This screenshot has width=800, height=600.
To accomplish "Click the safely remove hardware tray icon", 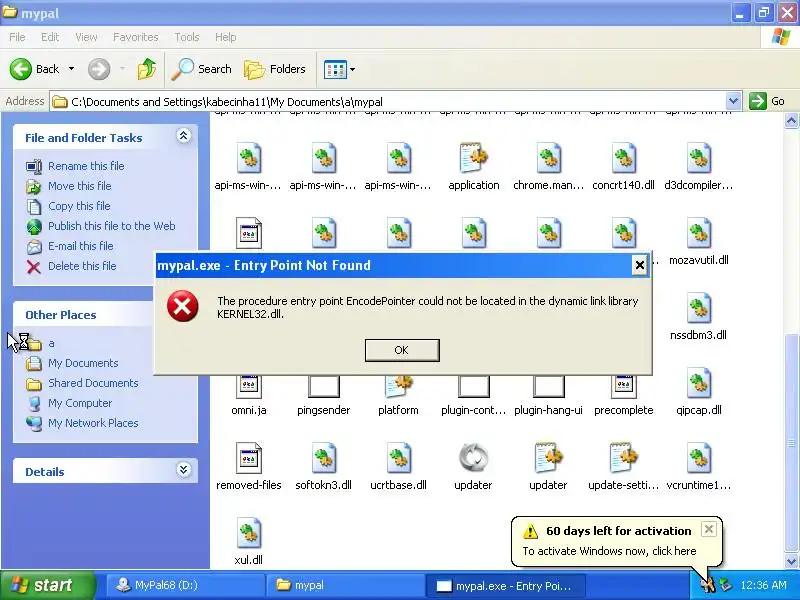I will pos(726,585).
